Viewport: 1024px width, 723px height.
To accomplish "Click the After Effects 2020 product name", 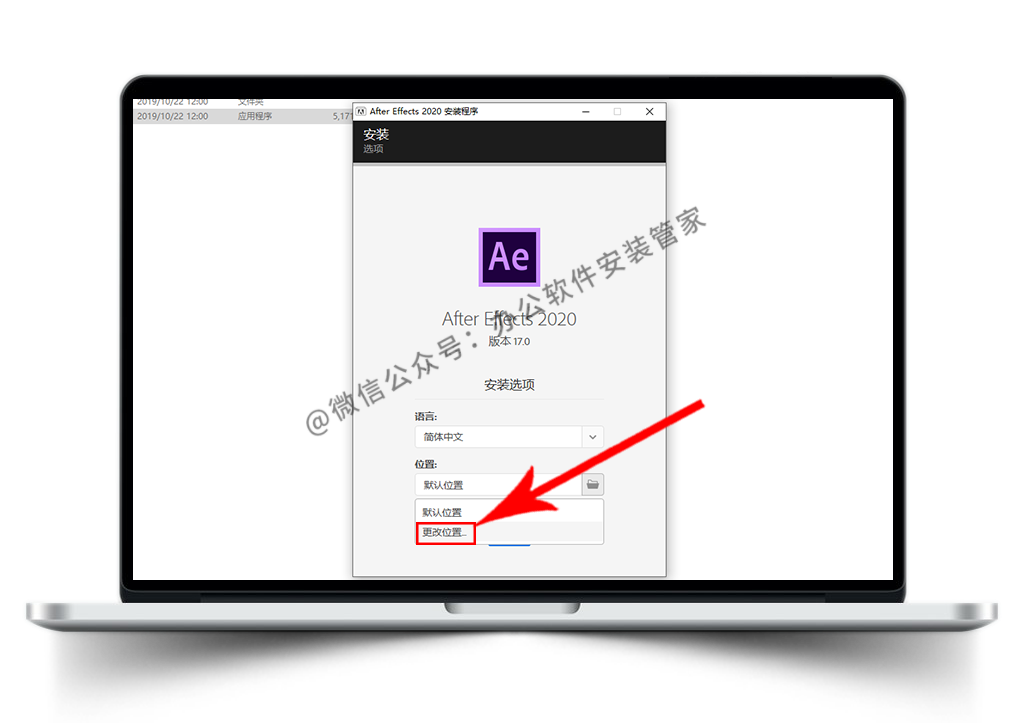I will coord(509,319).
